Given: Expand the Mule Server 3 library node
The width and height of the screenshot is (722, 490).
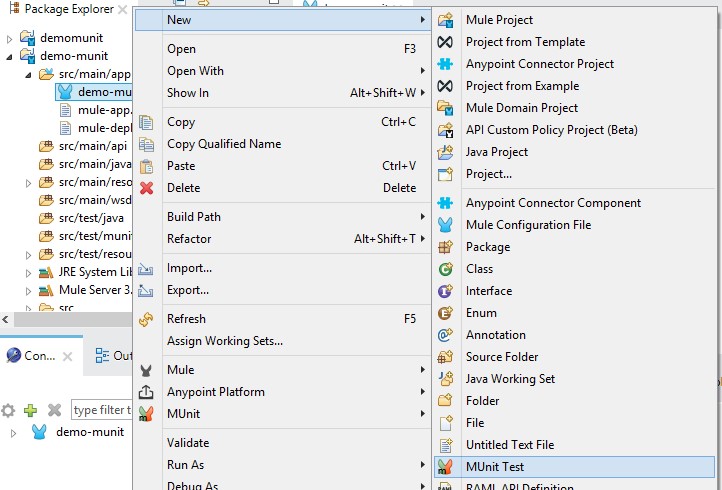Looking at the screenshot, I should tap(28, 291).
